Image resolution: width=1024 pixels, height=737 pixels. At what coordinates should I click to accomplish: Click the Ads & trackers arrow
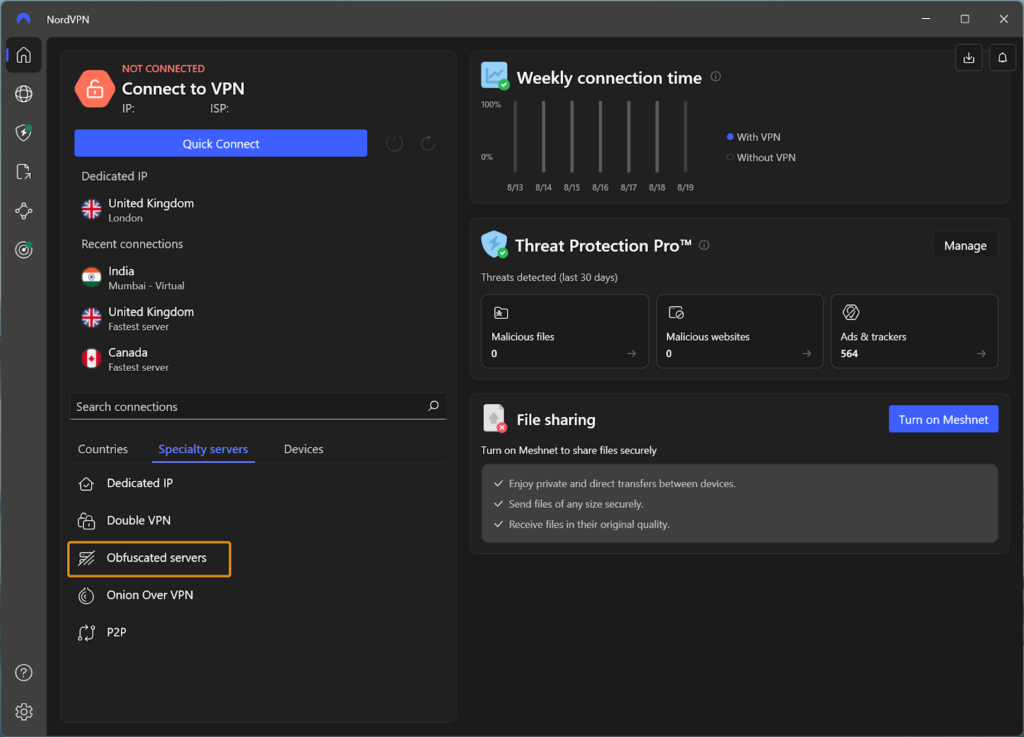coord(981,353)
